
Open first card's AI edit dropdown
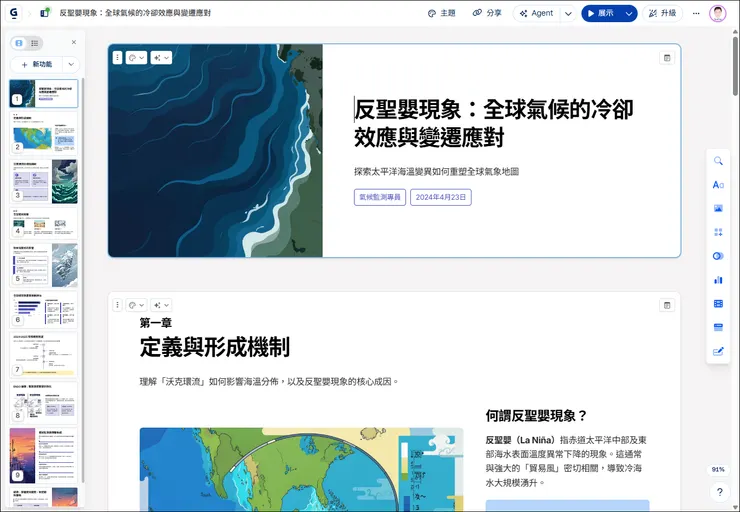point(161,58)
